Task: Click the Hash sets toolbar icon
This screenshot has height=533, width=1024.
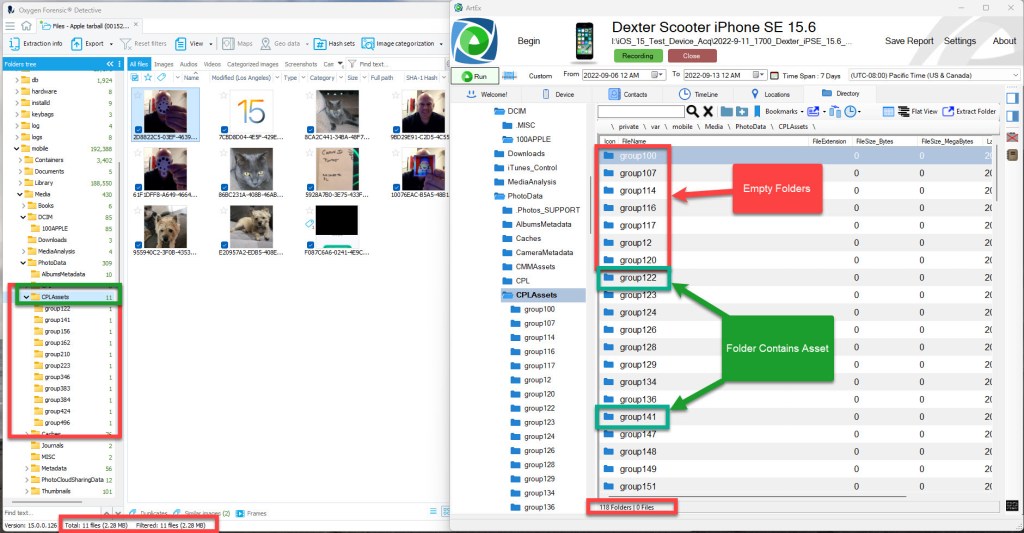Action: [333, 44]
